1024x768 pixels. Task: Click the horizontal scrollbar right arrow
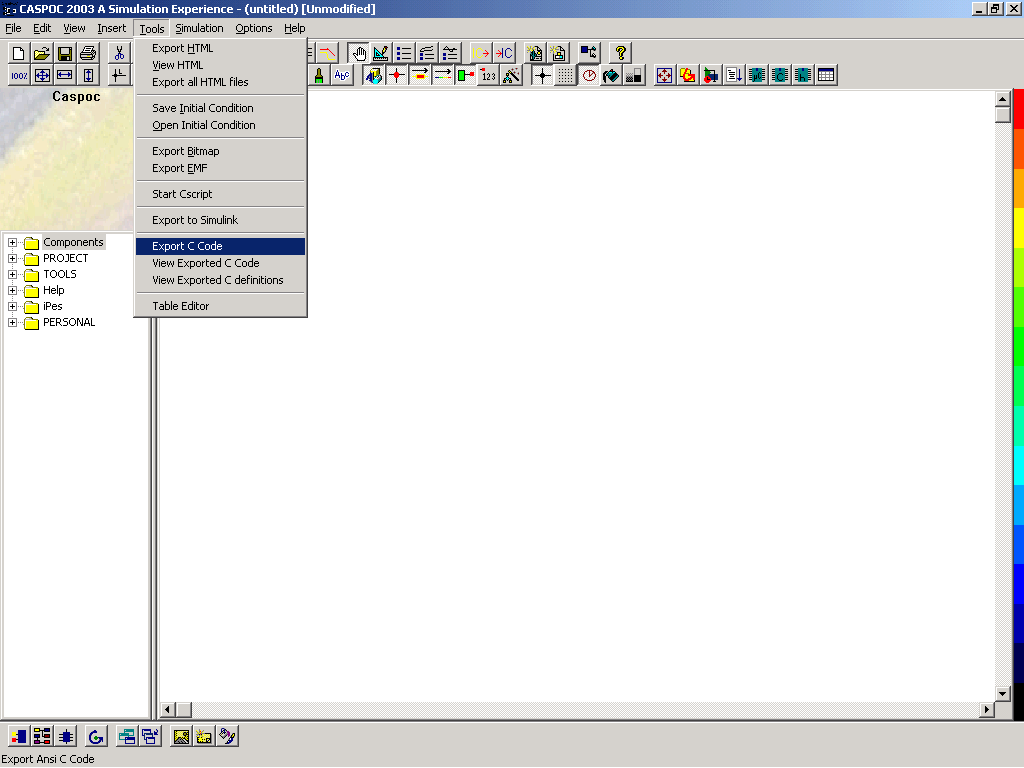(987, 710)
